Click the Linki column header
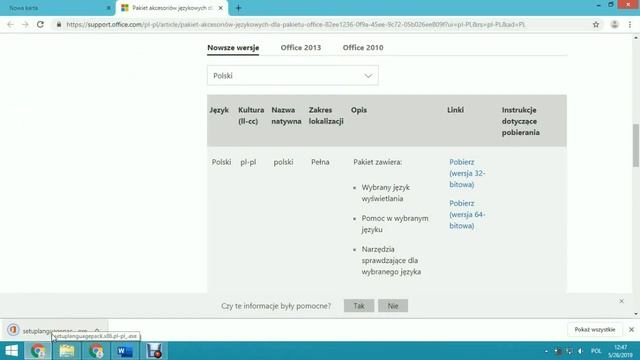The height and width of the screenshot is (360, 640). click(455, 110)
